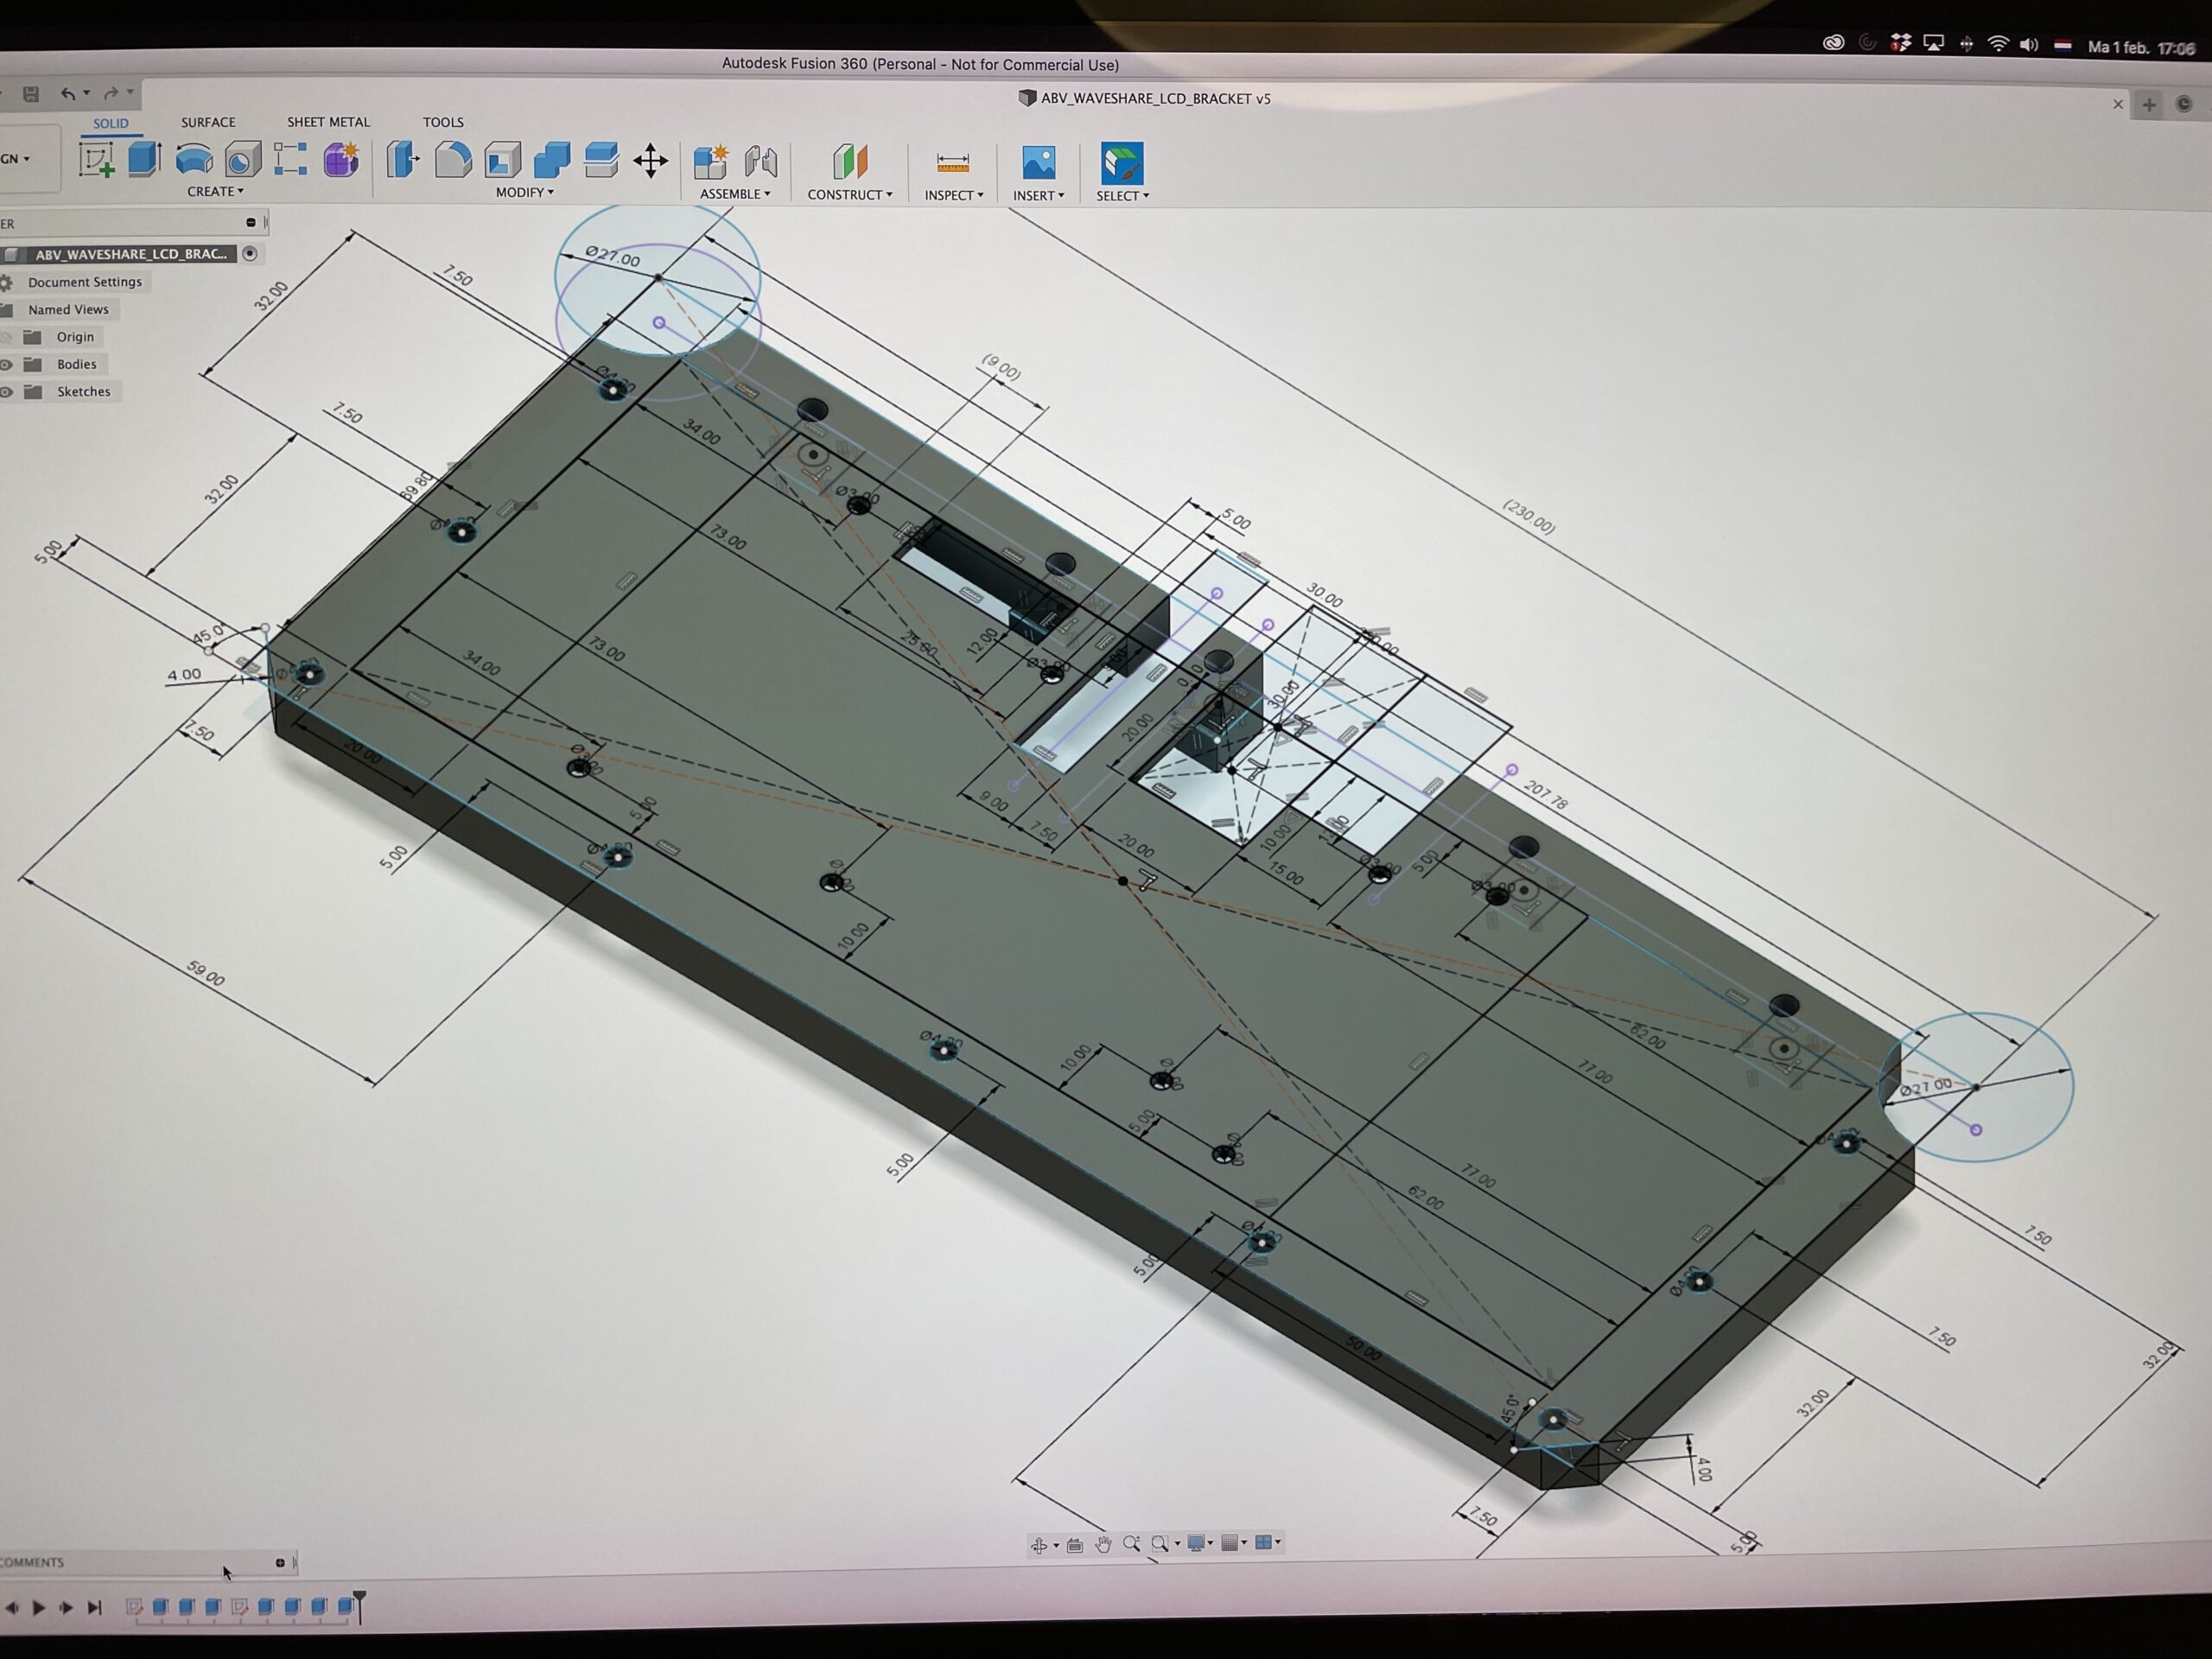Open the CONSTRUCT dropdown menu
The height and width of the screenshot is (1659, 2212).
point(849,194)
